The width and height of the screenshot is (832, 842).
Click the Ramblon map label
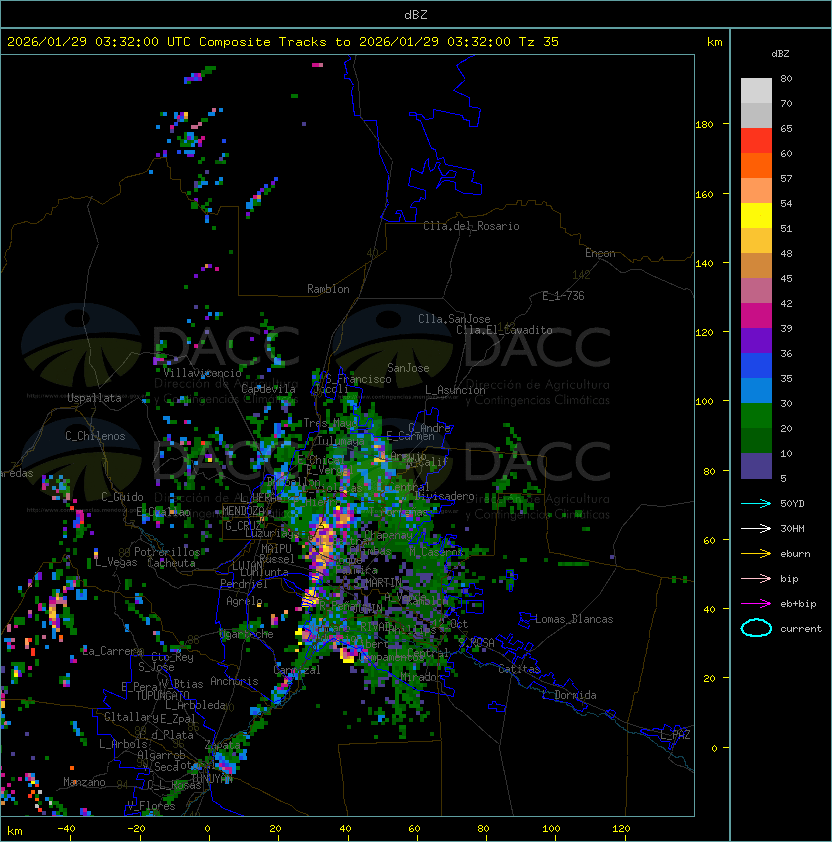point(328,289)
